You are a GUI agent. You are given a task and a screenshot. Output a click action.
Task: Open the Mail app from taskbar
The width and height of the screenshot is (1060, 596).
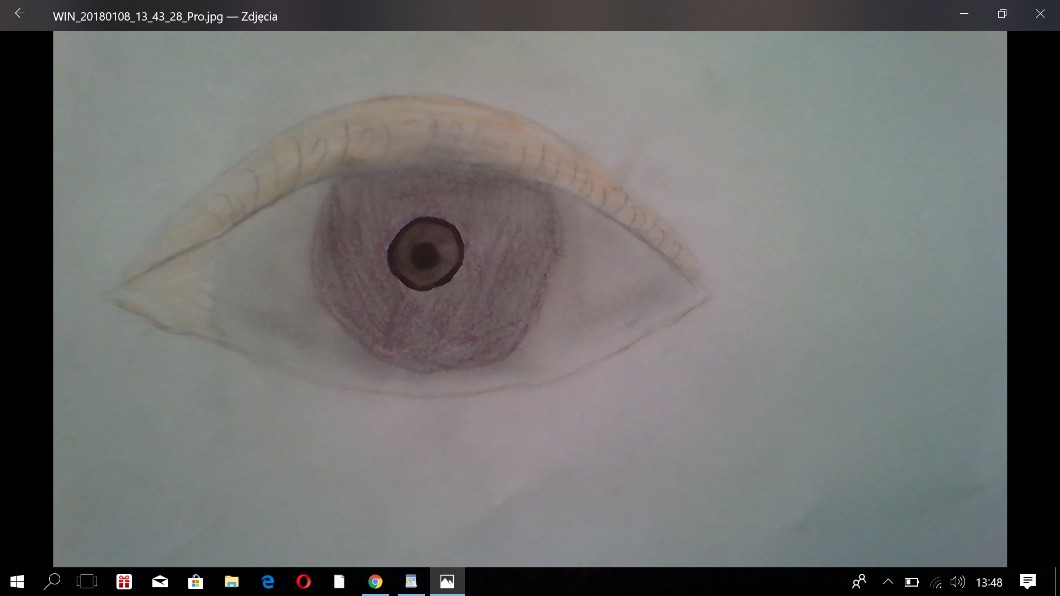point(160,581)
